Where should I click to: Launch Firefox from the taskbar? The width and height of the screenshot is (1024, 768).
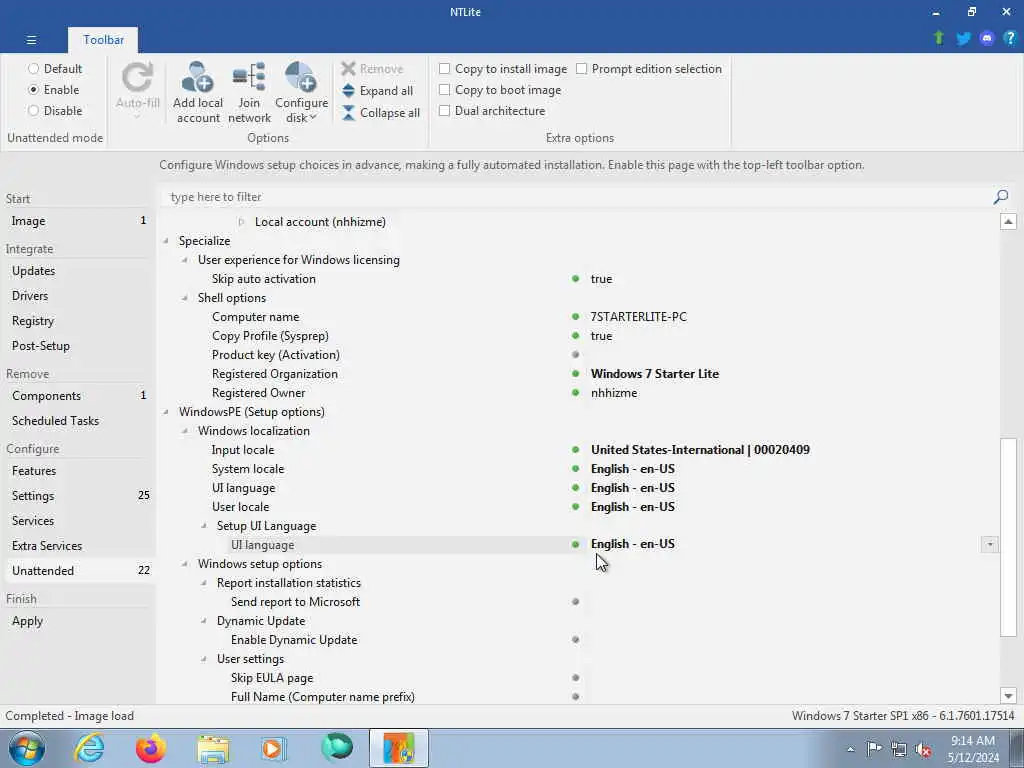pyautogui.click(x=150, y=748)
